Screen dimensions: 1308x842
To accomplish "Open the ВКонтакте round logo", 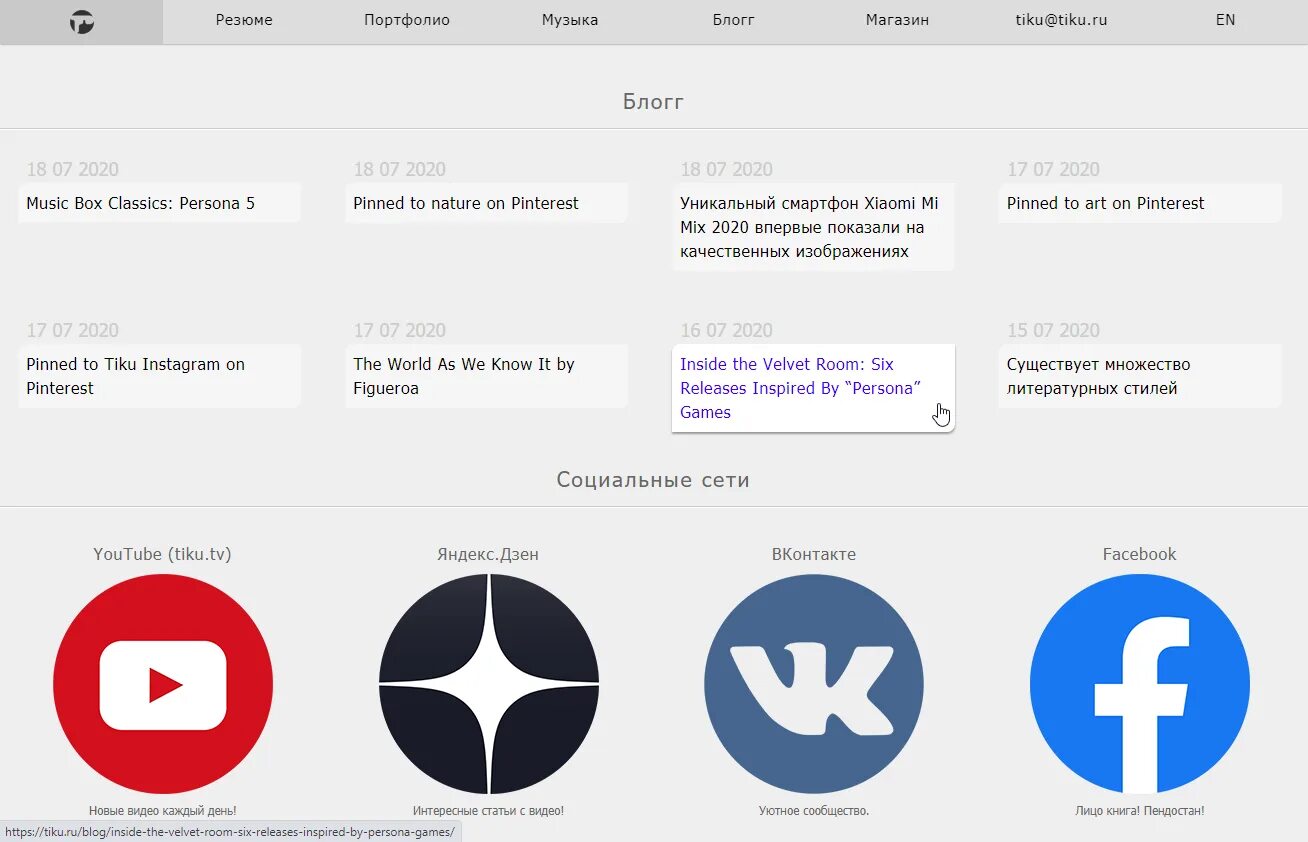I will tap(814, 684).
